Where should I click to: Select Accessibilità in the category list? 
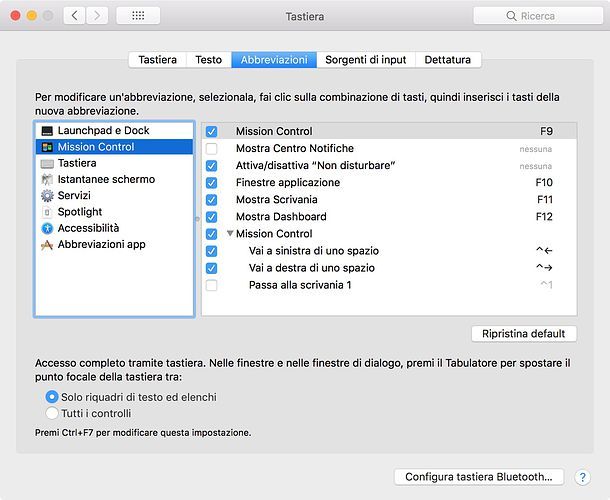(114, 228)
